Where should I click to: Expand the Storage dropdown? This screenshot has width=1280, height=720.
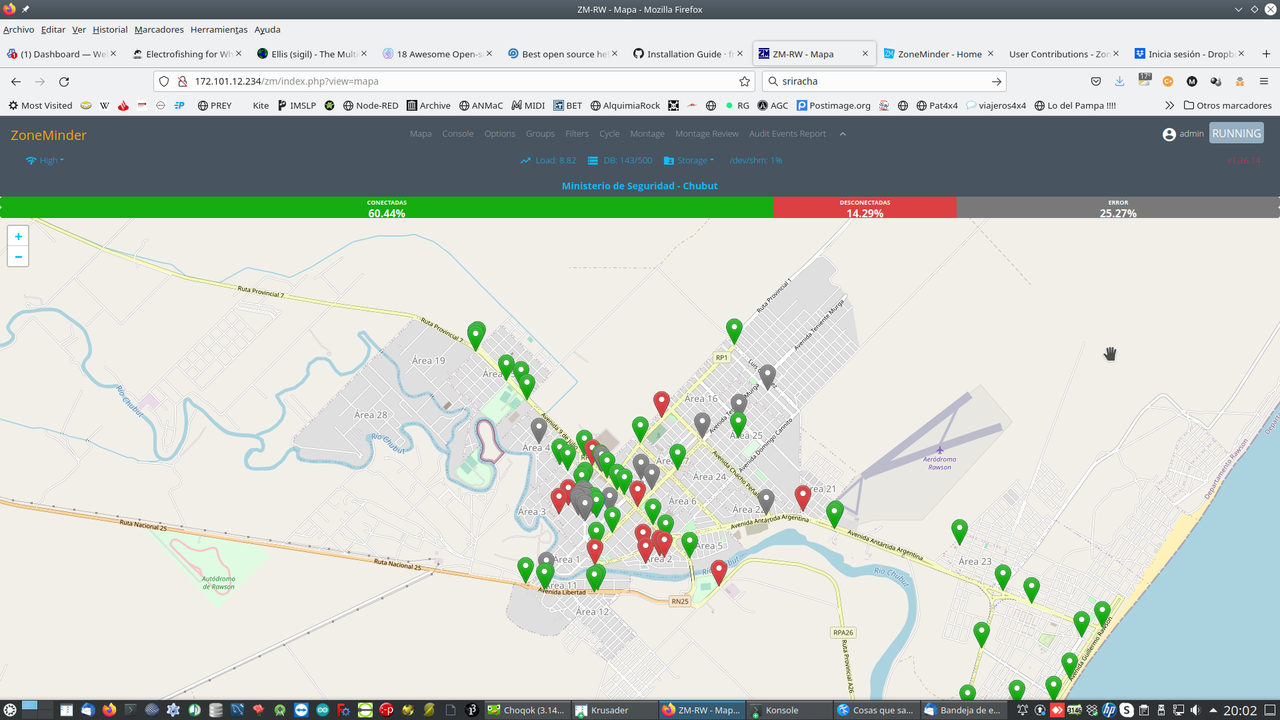tap(689, 160)
